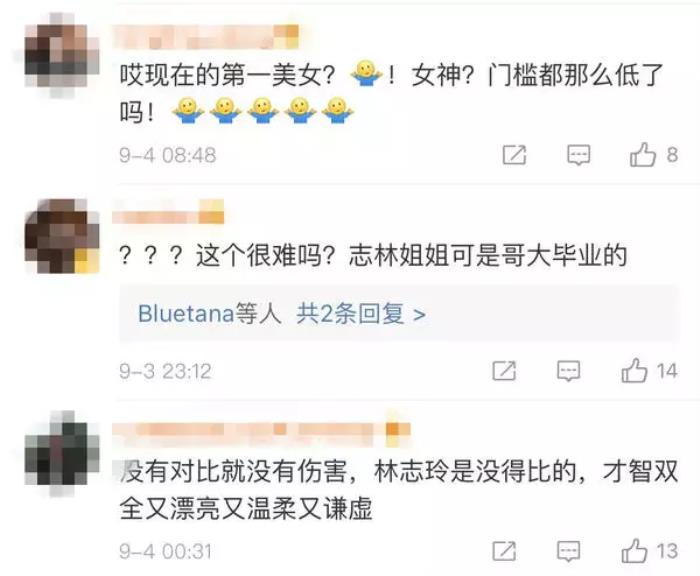This screenshot has height=576, width=700.
Task: Forward the 9-4 00:31 comment
Action: 504,551
